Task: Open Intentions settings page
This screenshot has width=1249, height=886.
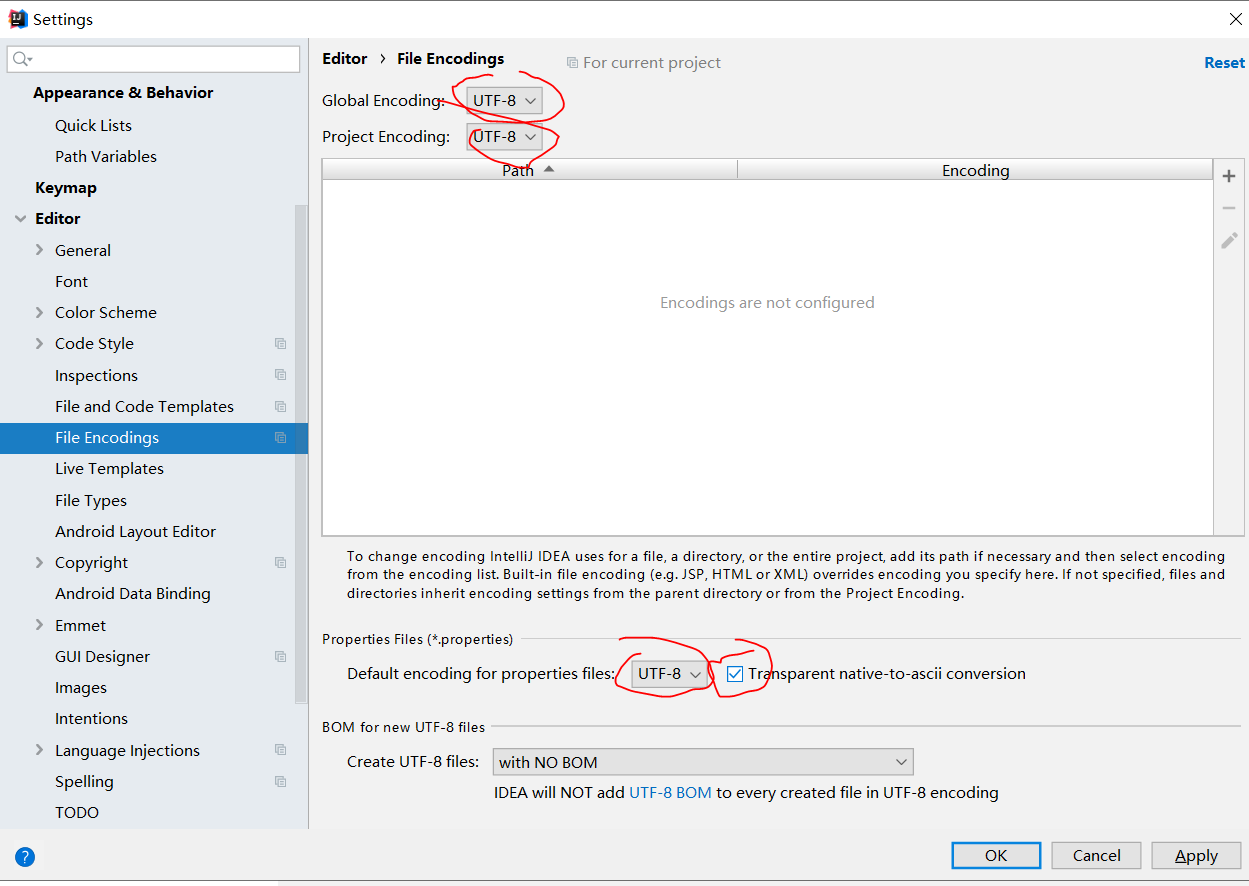Action: click(x=91, y=718)
